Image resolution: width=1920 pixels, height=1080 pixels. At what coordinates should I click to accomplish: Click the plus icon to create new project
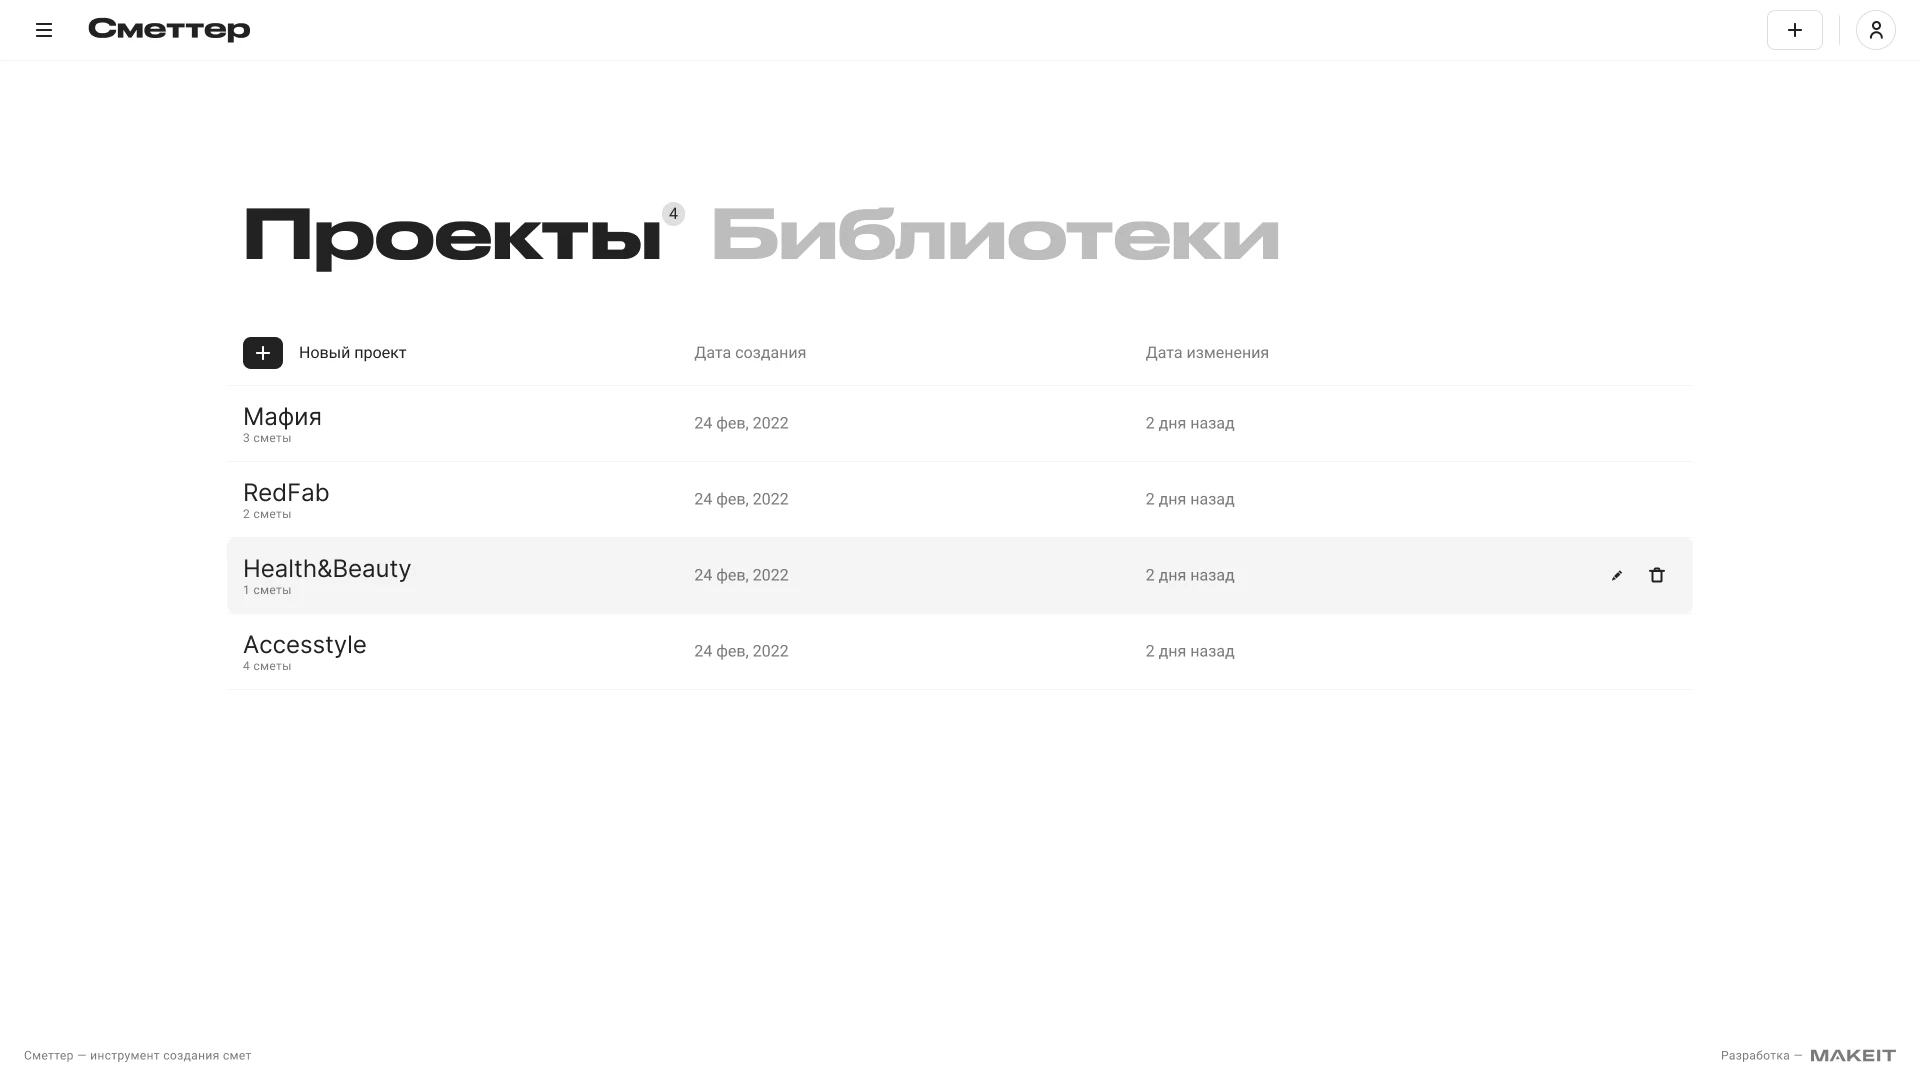click(x=261, y=352)
